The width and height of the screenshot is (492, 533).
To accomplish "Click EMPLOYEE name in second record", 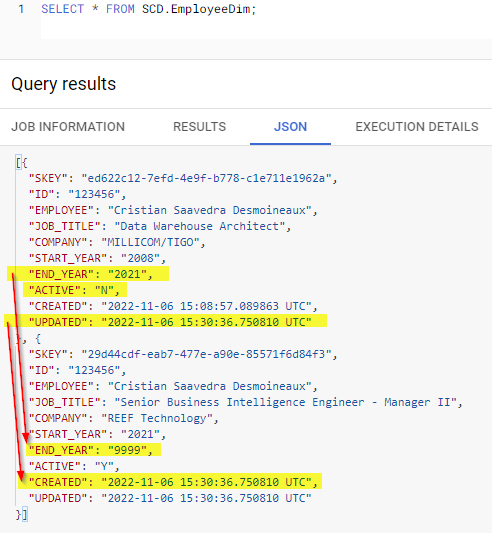I will [x=209, y=386].
